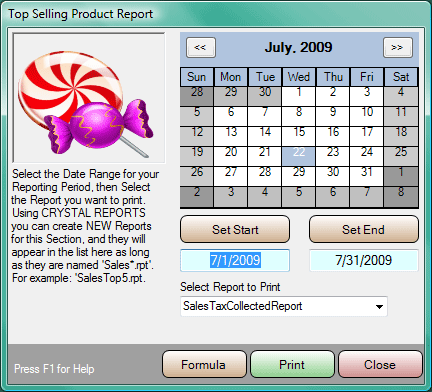Focus the start date field 7/1/2009
This screenshot has width=432, height=392.
tap(235, 260)
